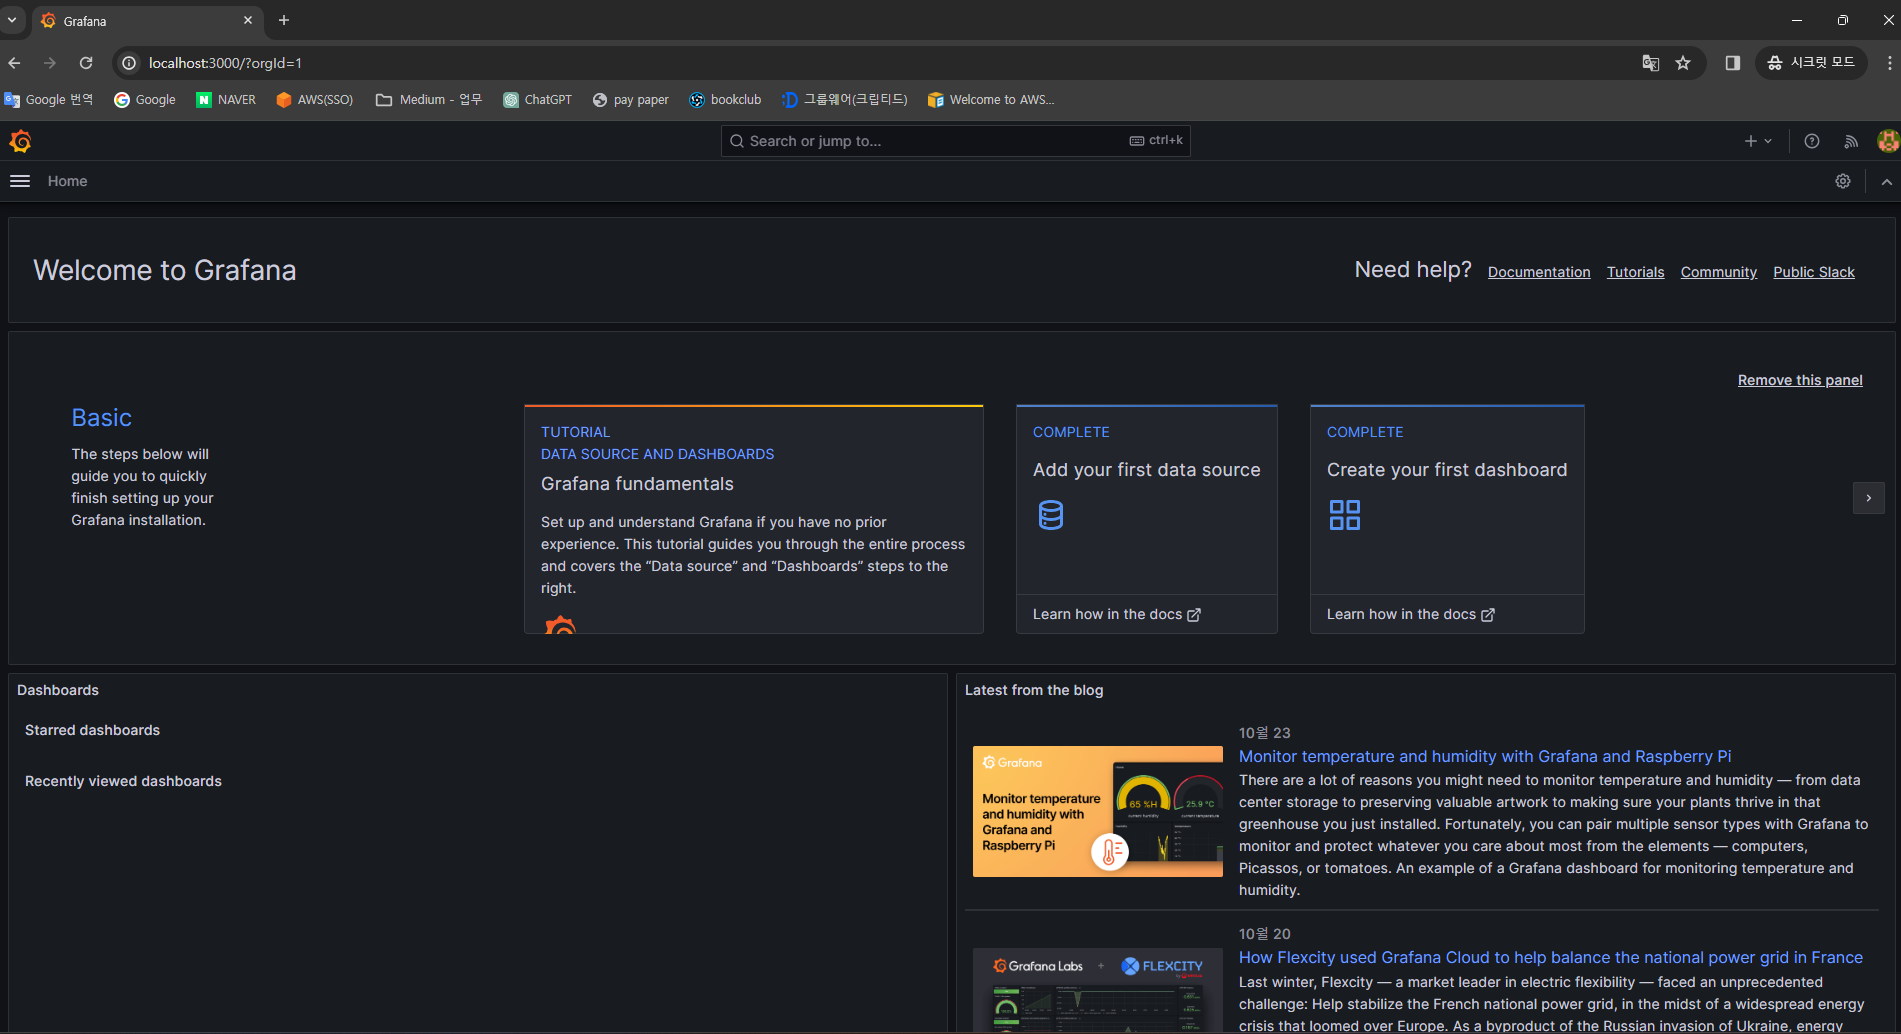Image resolution: width=1901 pixels, height=1034 pixels.
Task: Collapse the top search bar with chevron
Action: coord(1886,181)
